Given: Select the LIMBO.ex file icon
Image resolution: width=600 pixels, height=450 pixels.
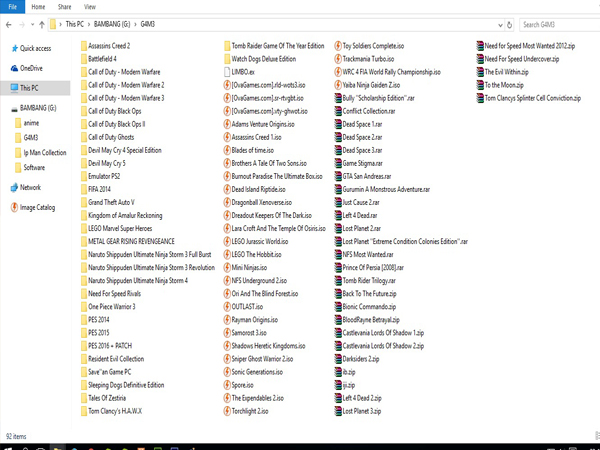Looking at the screenshot, I should (x=227, y=72).
